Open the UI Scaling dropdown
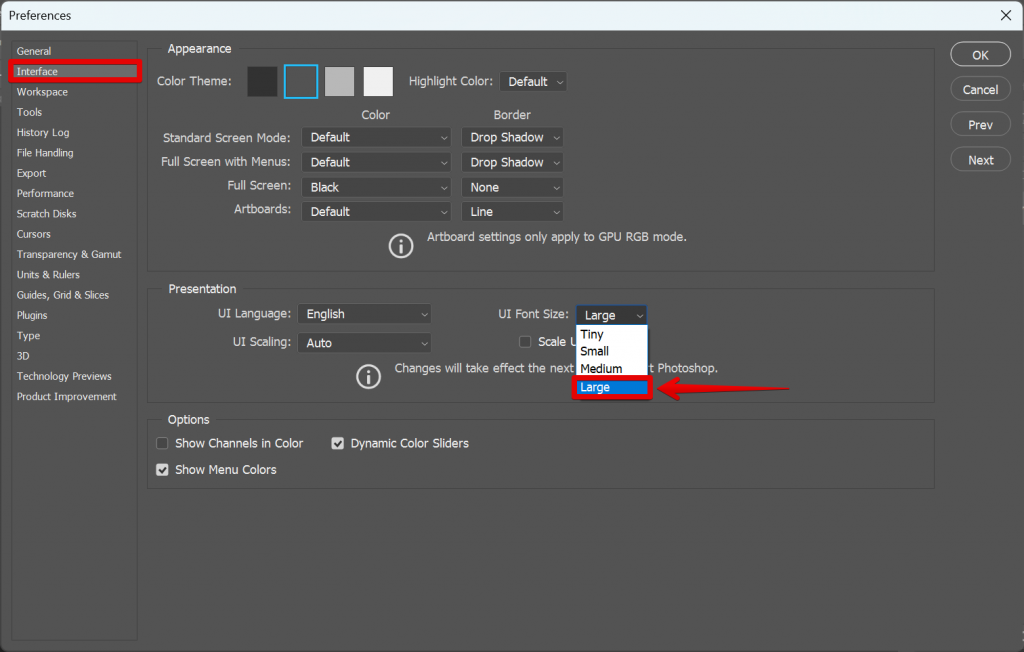The height and width of the screenshot is (652, 1024). pos(364,342)
